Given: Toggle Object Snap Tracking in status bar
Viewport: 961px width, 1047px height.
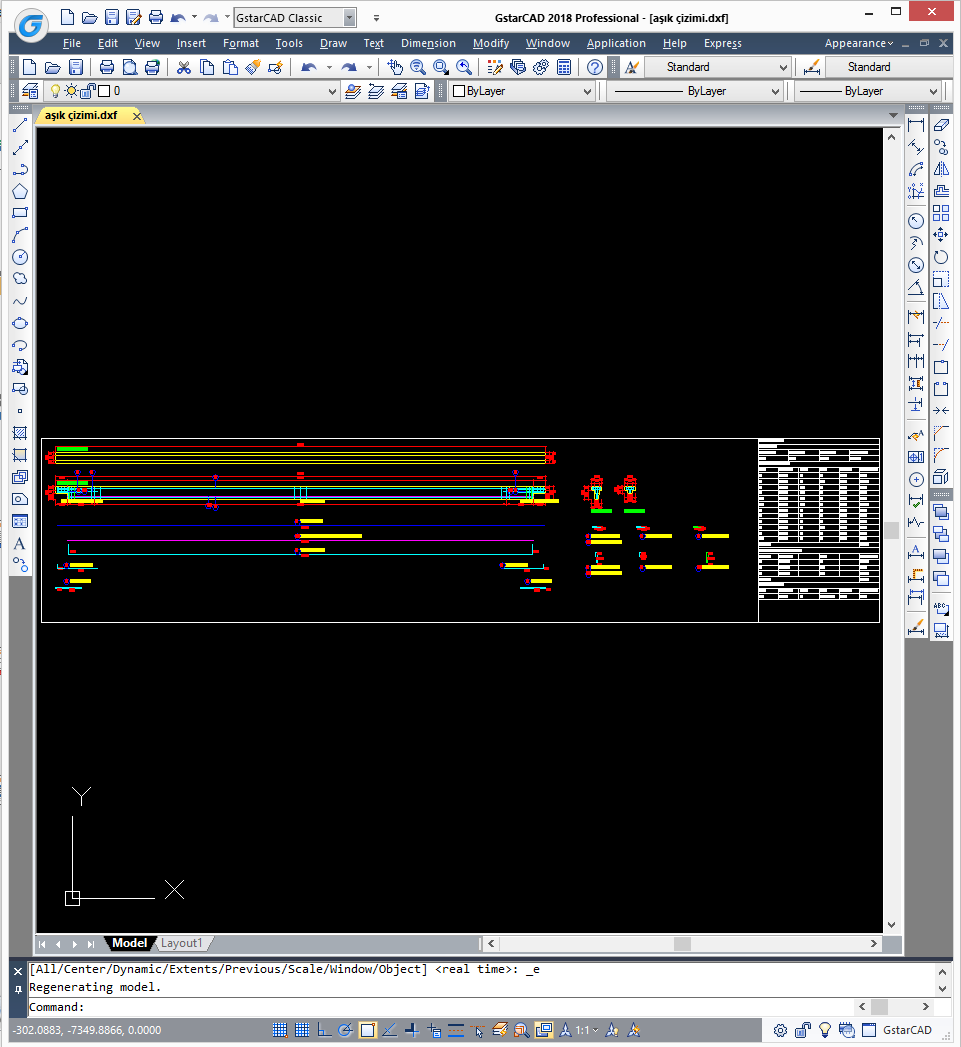Looking at the screenshot, I should (x=389, y=1030).
